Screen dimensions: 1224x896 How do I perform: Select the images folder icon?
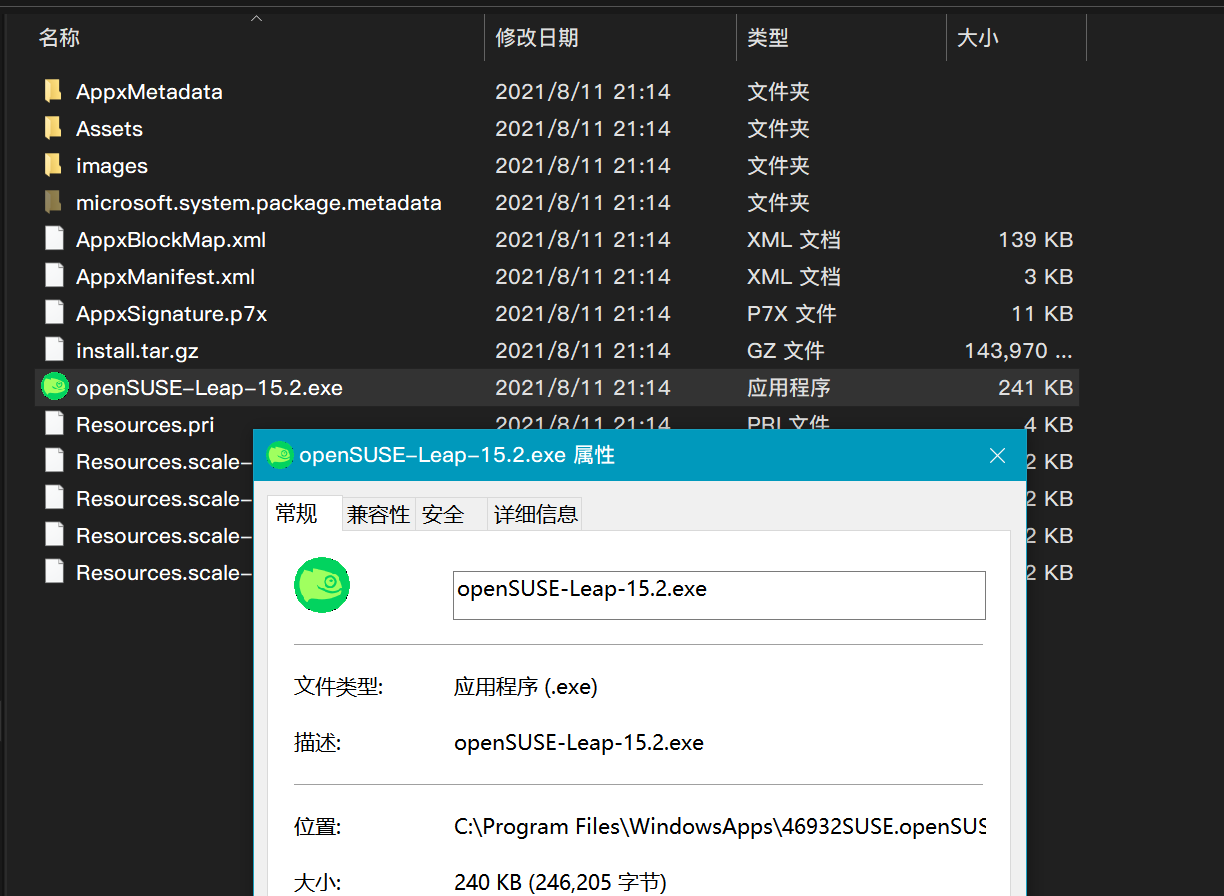pyautogui.click(x=53, y=166)
